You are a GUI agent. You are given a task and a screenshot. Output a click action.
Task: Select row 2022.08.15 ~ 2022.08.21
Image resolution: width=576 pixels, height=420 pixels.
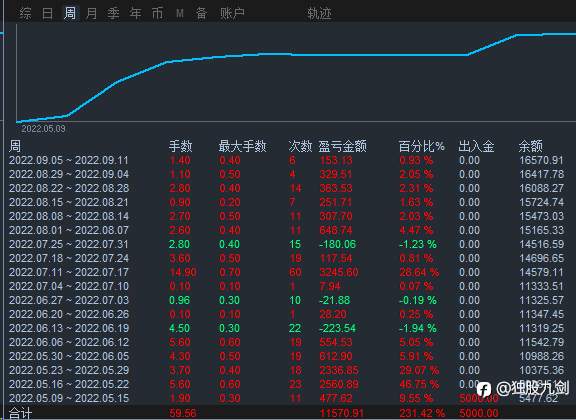[x=287, y=202]
